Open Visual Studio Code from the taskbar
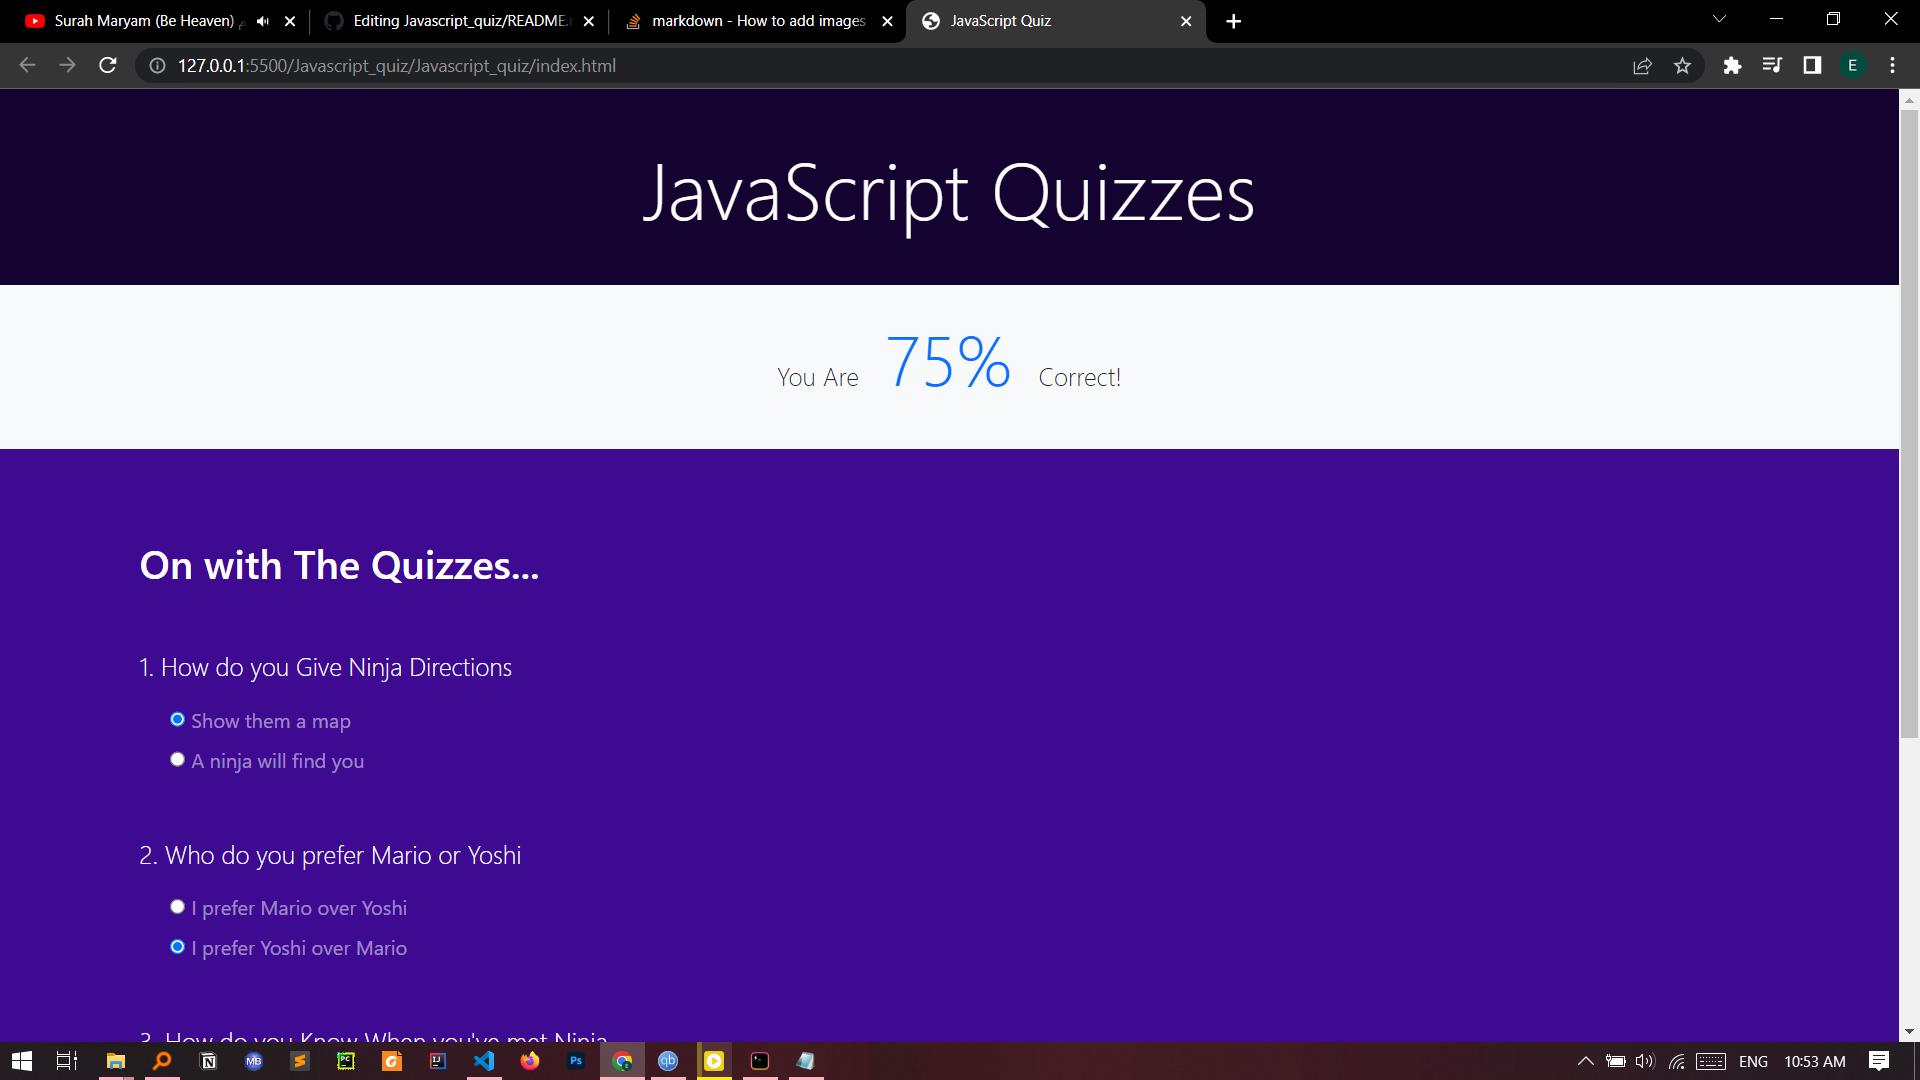 click(484, 1061)
